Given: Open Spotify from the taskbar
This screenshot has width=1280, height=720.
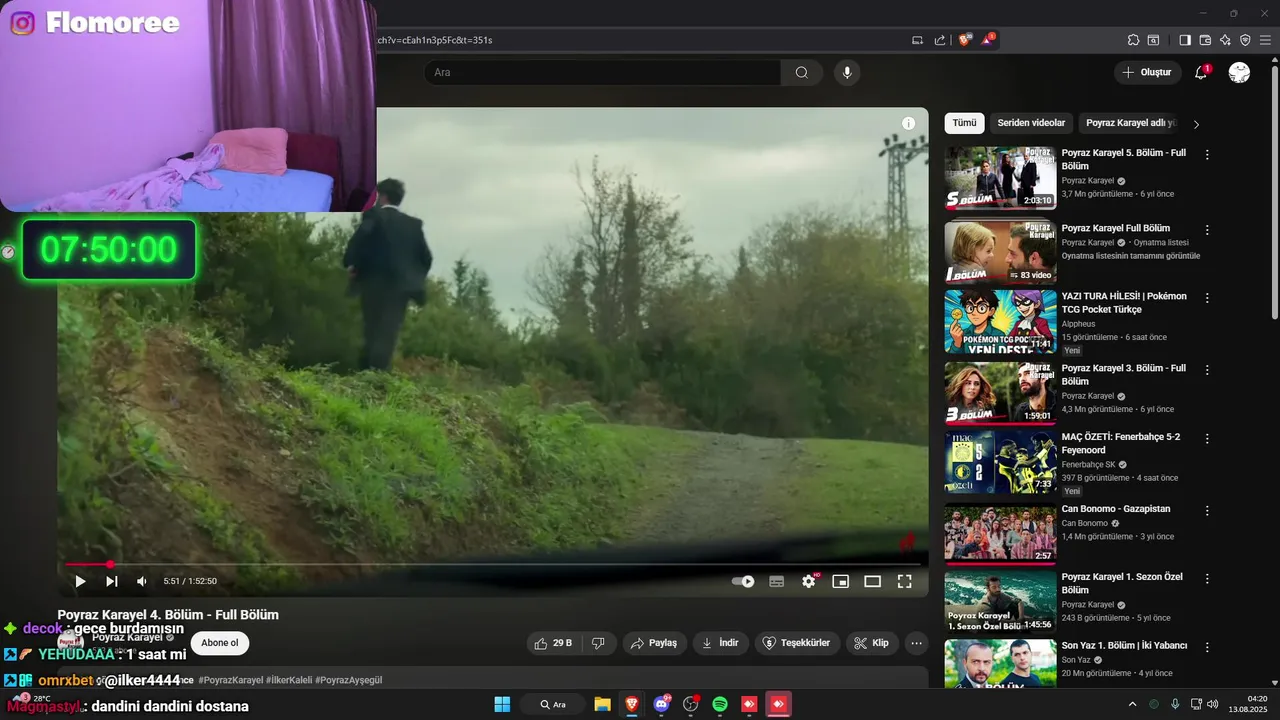Looking at the screenshot, I should click(720, 704).
